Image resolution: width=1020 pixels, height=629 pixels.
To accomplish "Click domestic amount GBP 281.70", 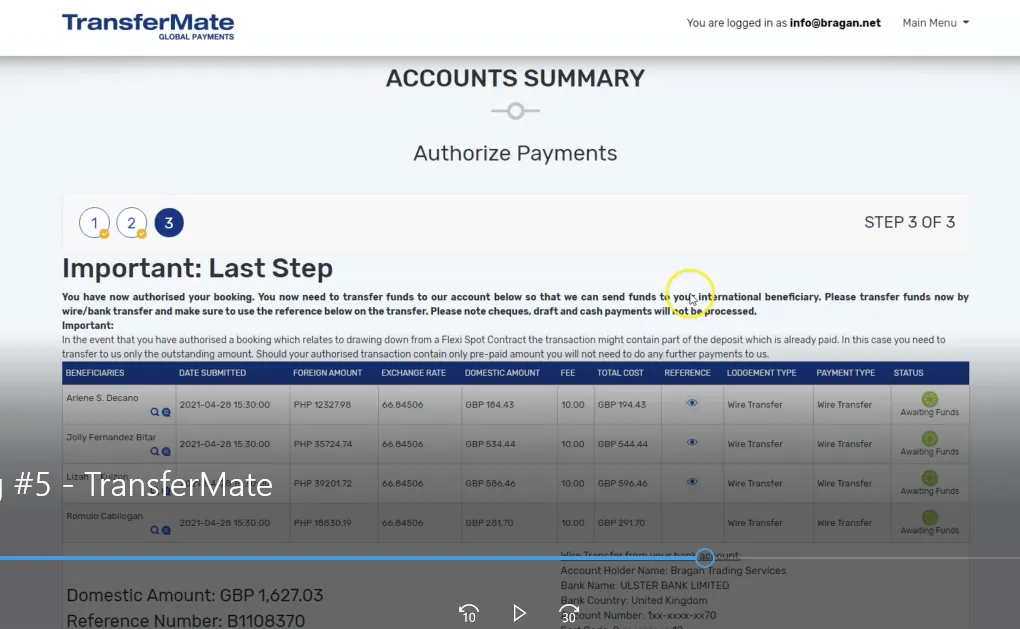I will (x=489, y=523).
